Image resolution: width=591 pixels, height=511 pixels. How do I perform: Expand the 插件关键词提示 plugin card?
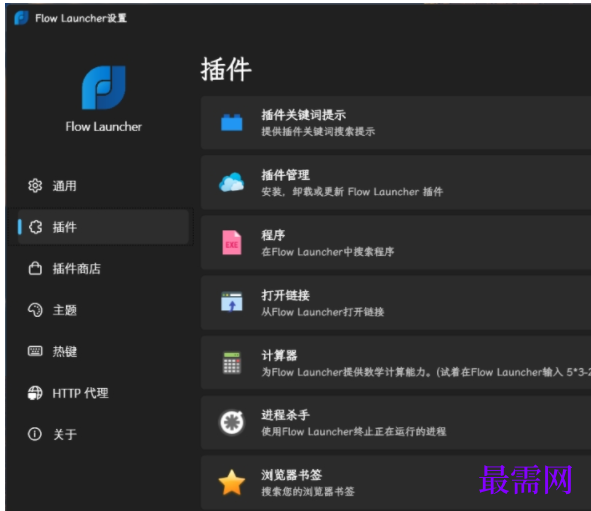point(396,122)
